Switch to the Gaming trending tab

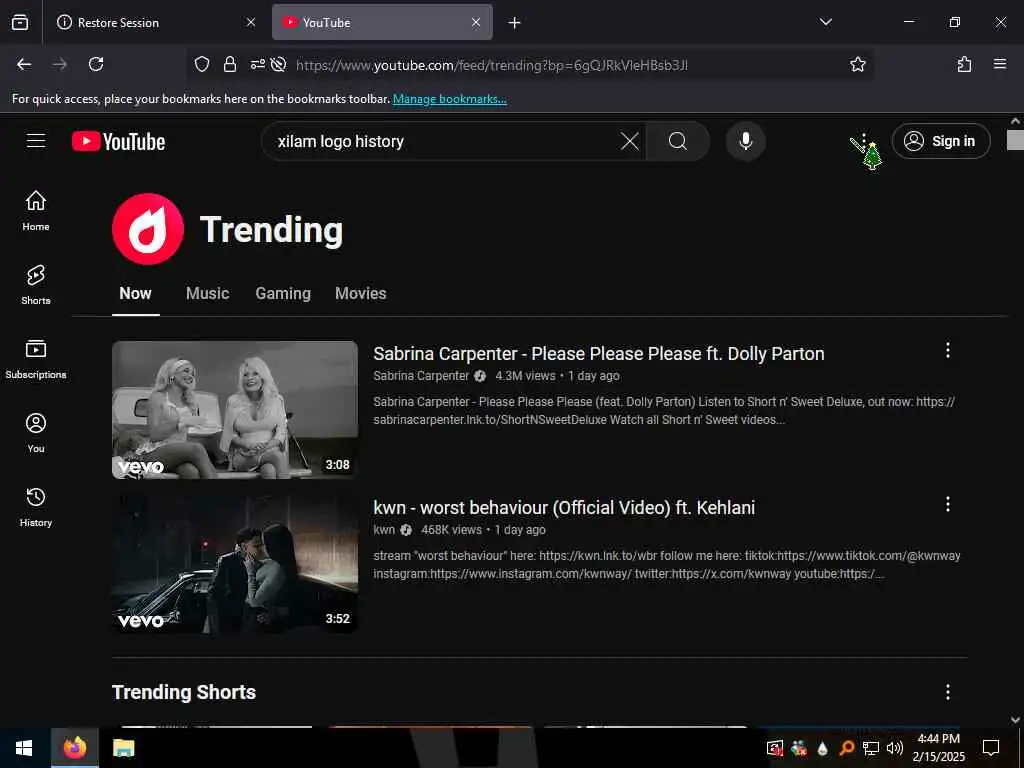[283, 293]
